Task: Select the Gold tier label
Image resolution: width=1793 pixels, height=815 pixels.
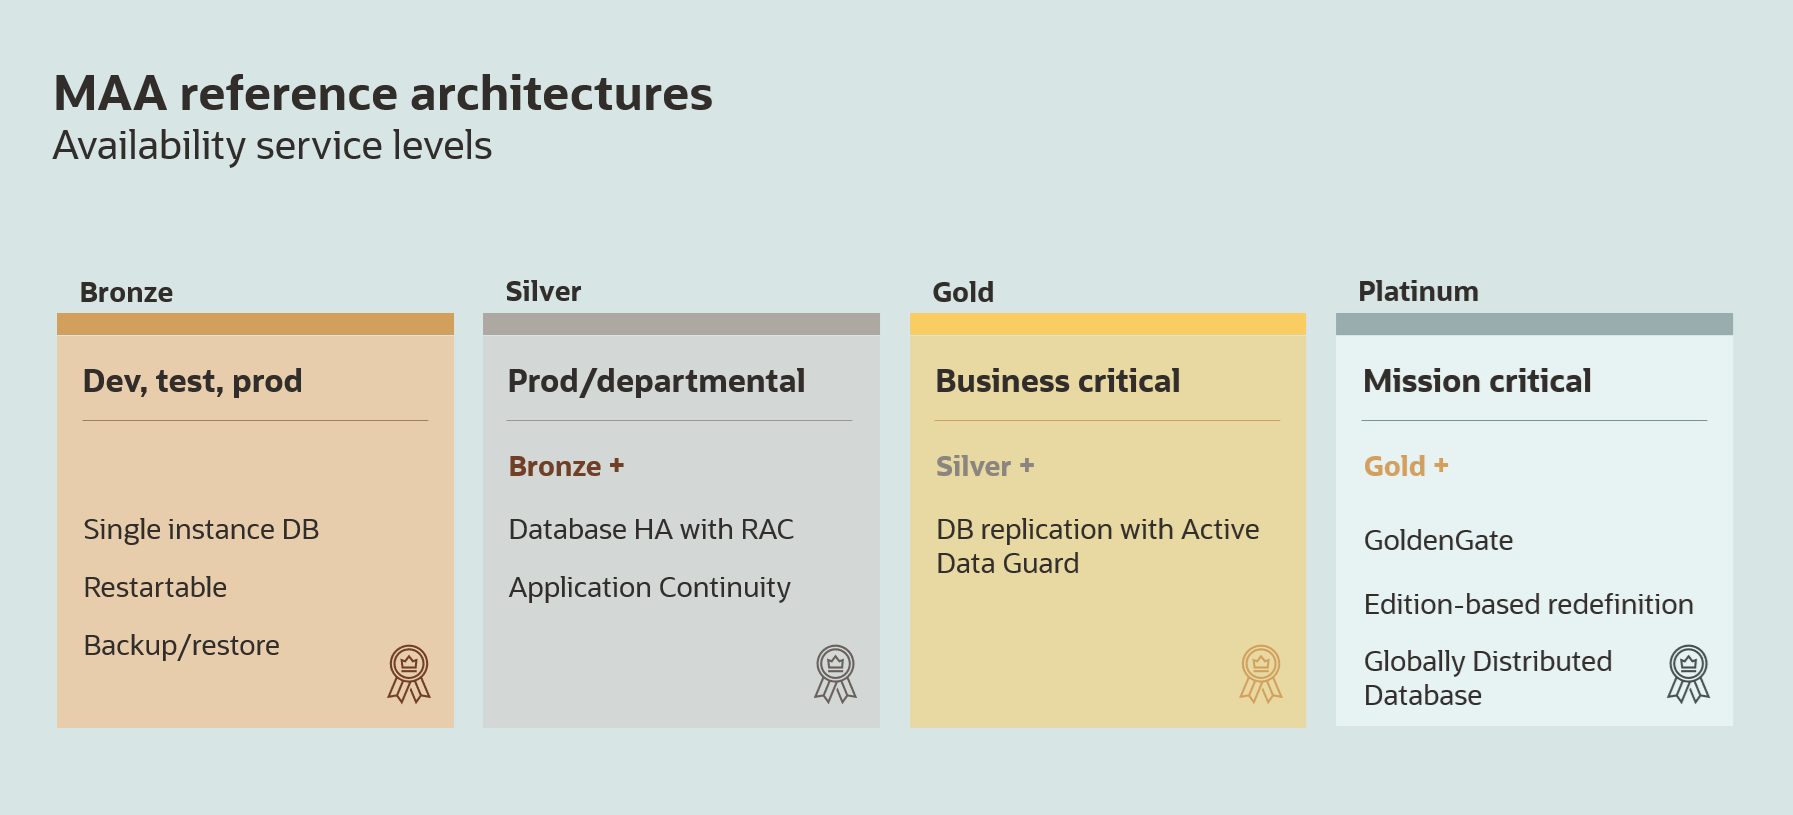Action: tap(963, 293)
